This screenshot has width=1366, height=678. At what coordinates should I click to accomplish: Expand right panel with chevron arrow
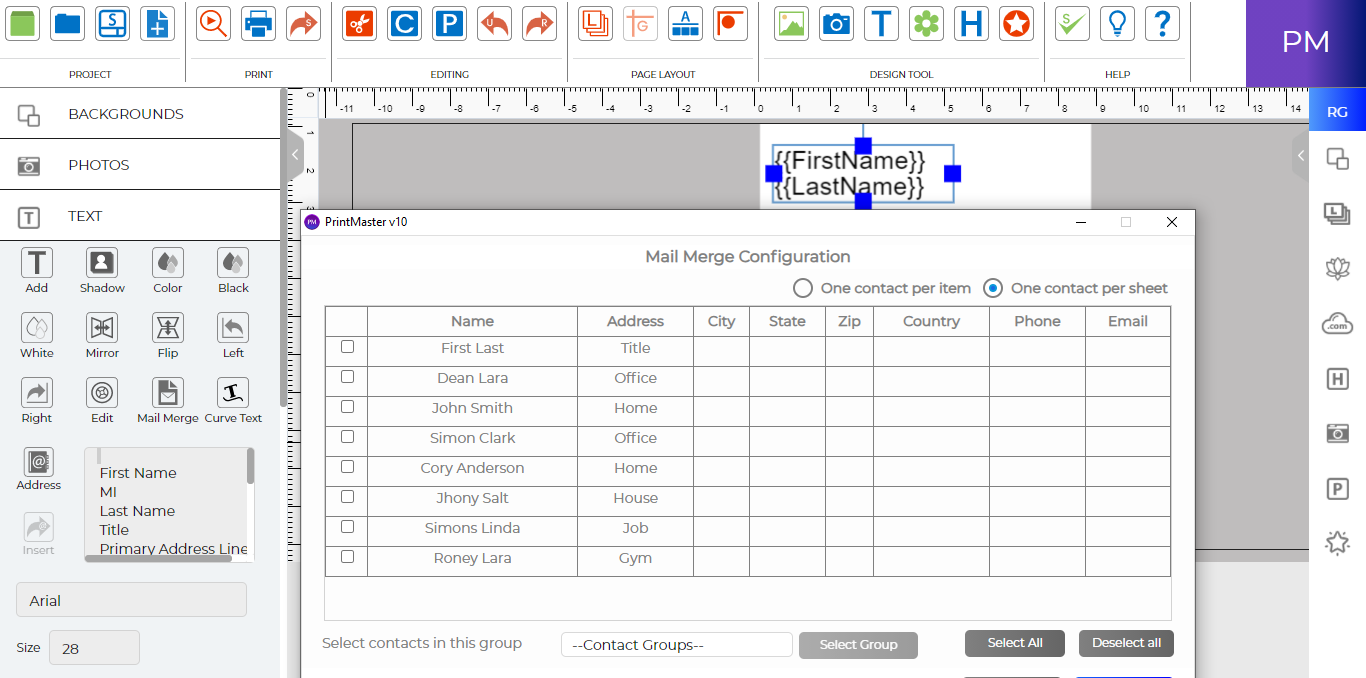point(1300,155)
